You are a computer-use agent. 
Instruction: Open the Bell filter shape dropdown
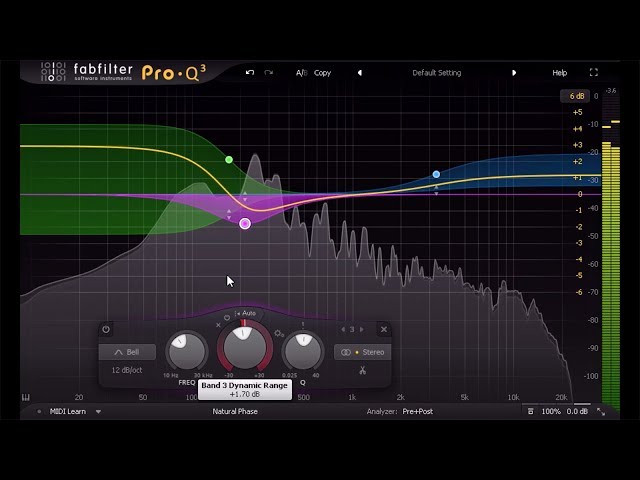[x=127, y=352]
